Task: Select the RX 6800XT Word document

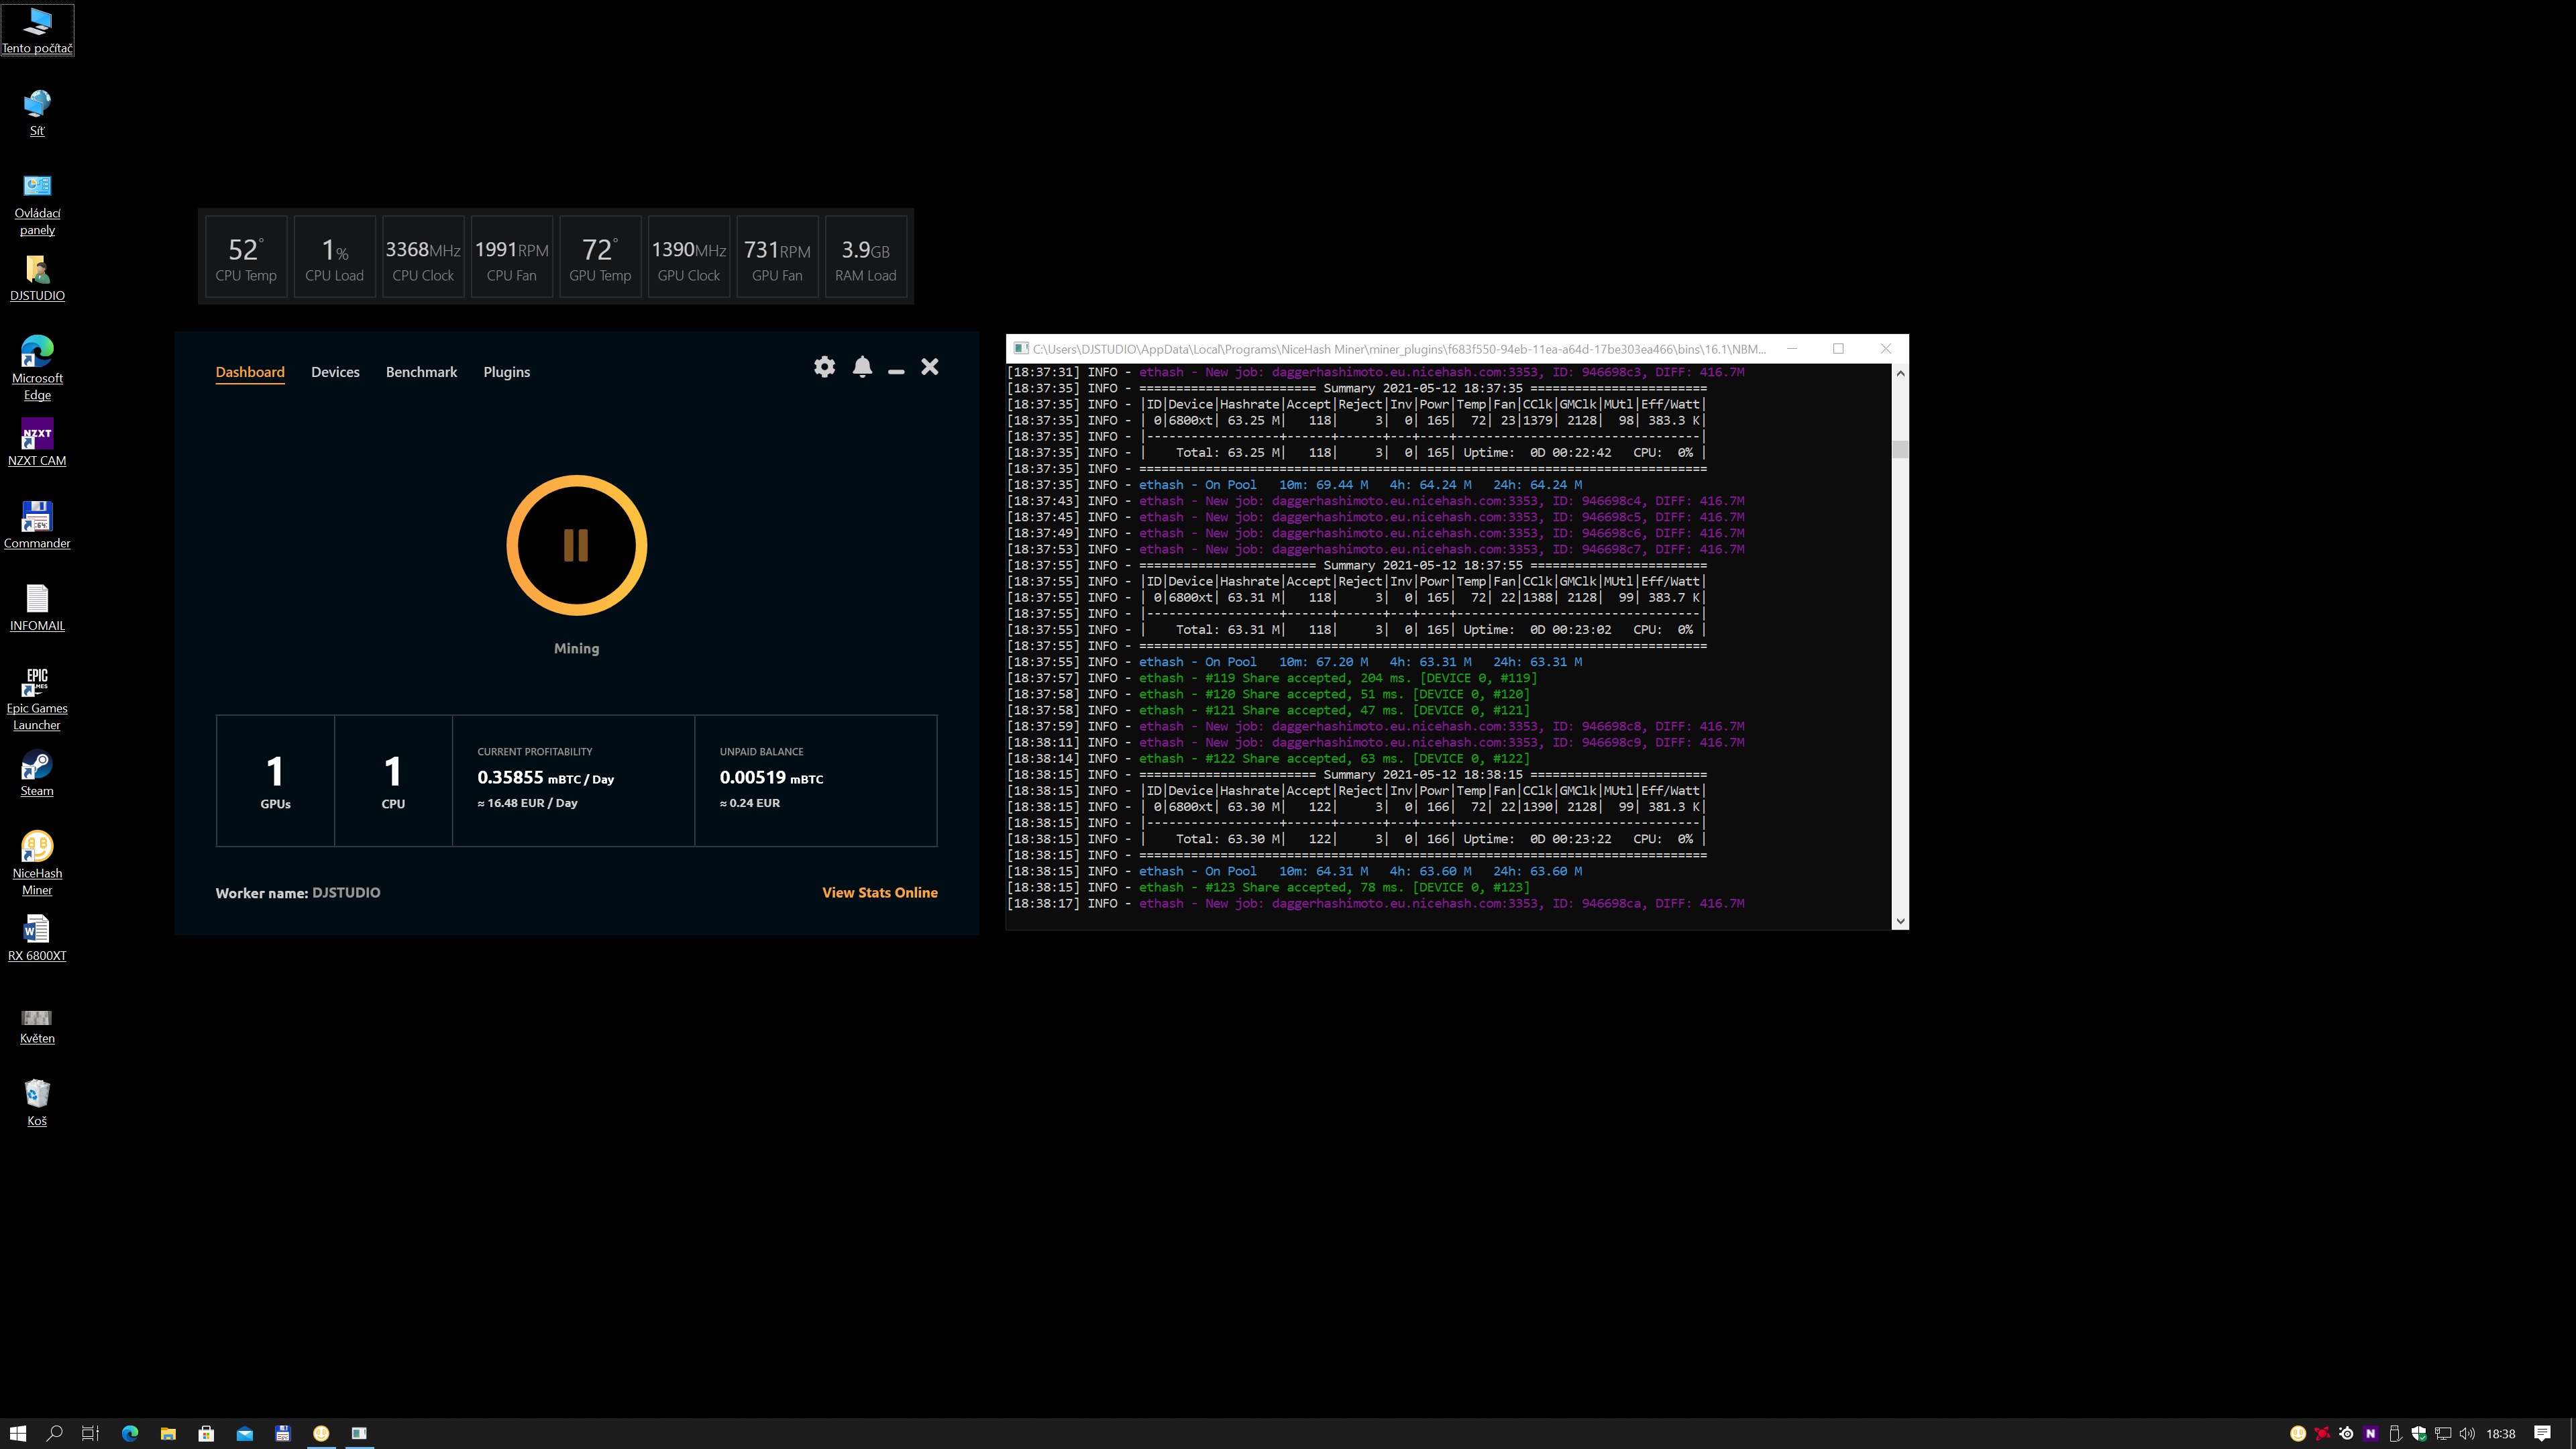Action: tap(37, 938)
